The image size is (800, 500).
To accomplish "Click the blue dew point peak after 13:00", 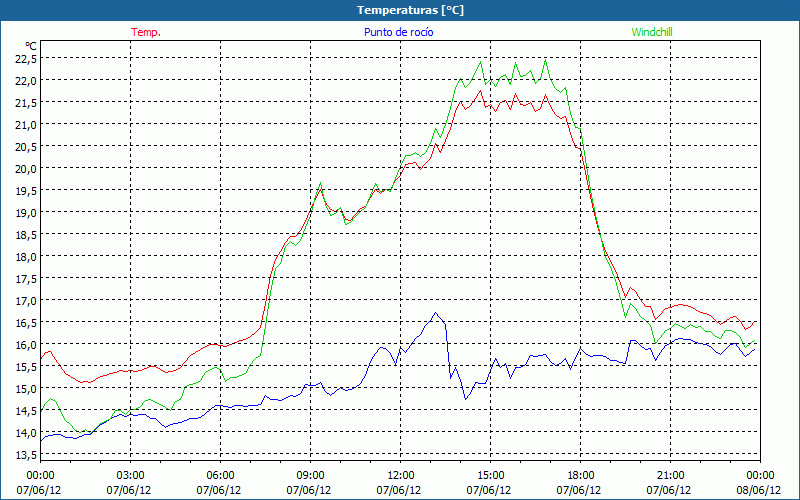I will click(x=435, y=313).
